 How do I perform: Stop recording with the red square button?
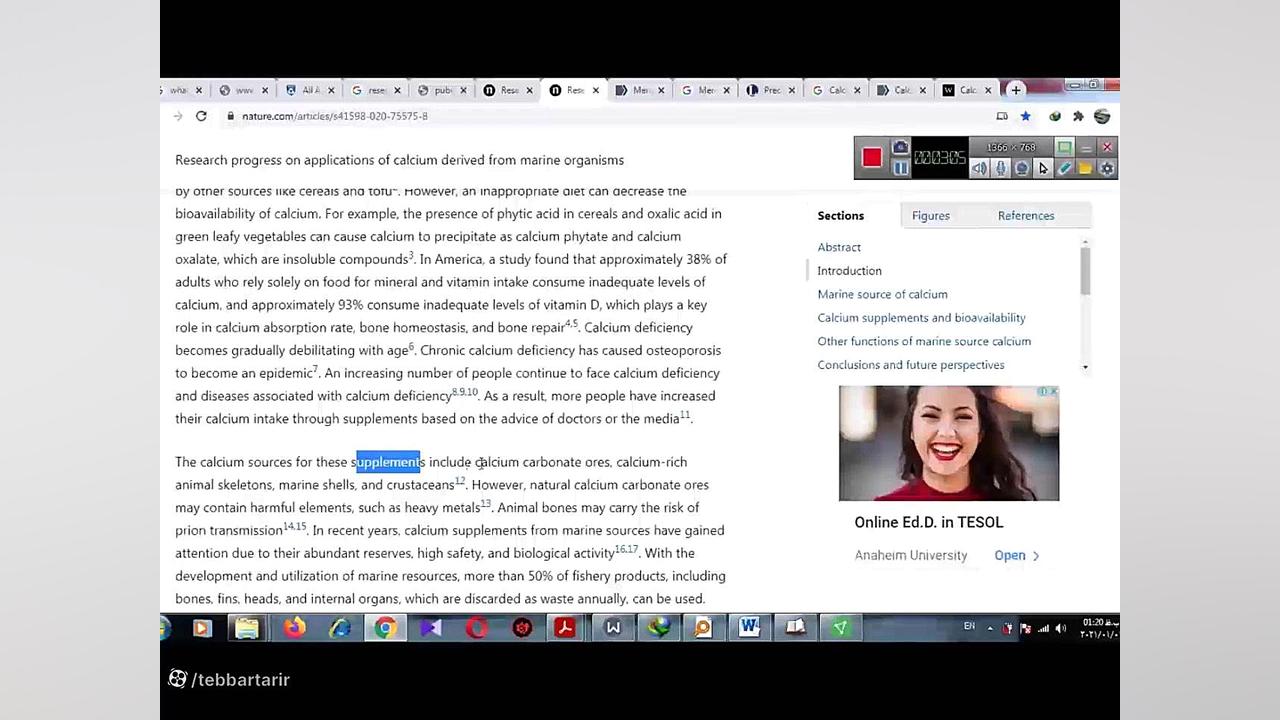(872, 158)
